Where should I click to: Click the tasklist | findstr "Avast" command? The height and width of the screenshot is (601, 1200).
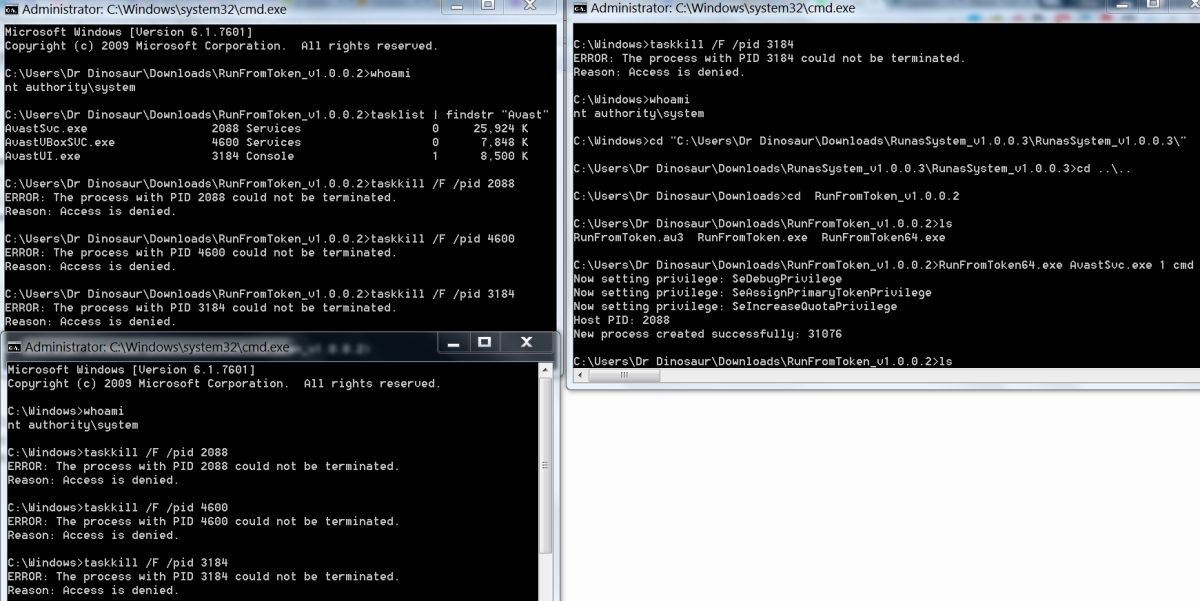click(x=460, y=115)
